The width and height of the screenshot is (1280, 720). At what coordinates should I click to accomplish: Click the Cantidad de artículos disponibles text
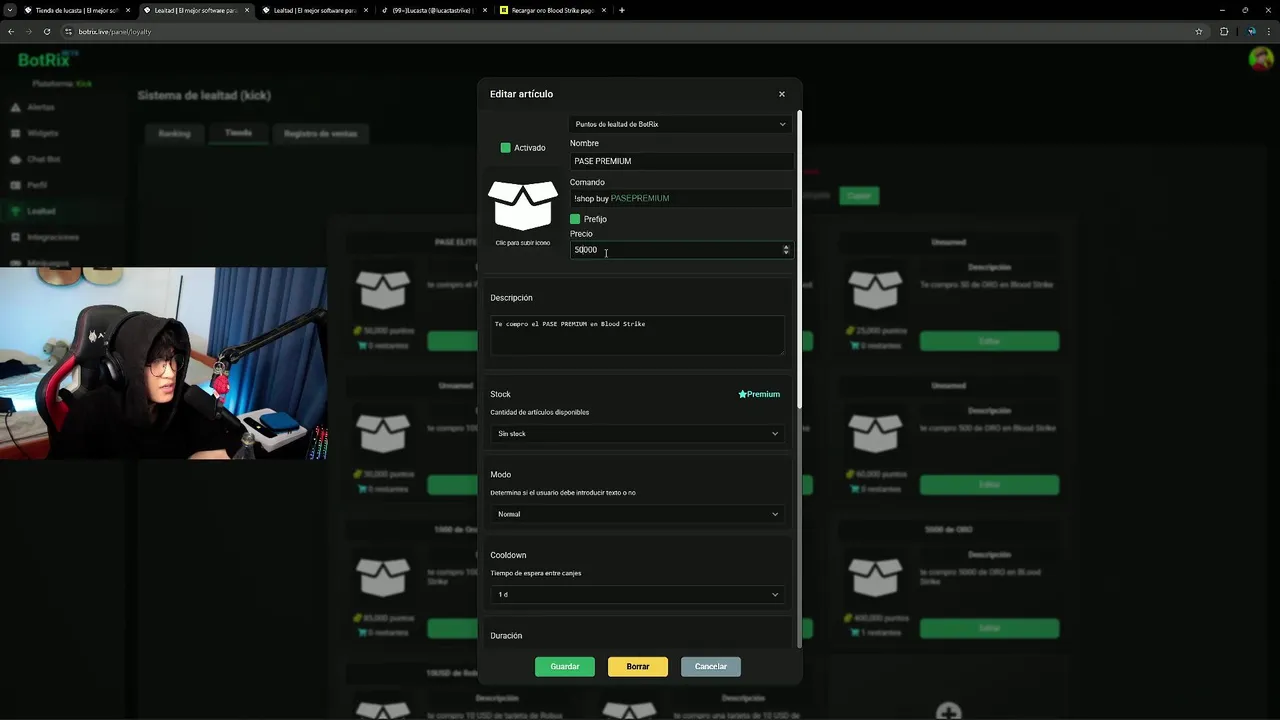tap(539, 412)
